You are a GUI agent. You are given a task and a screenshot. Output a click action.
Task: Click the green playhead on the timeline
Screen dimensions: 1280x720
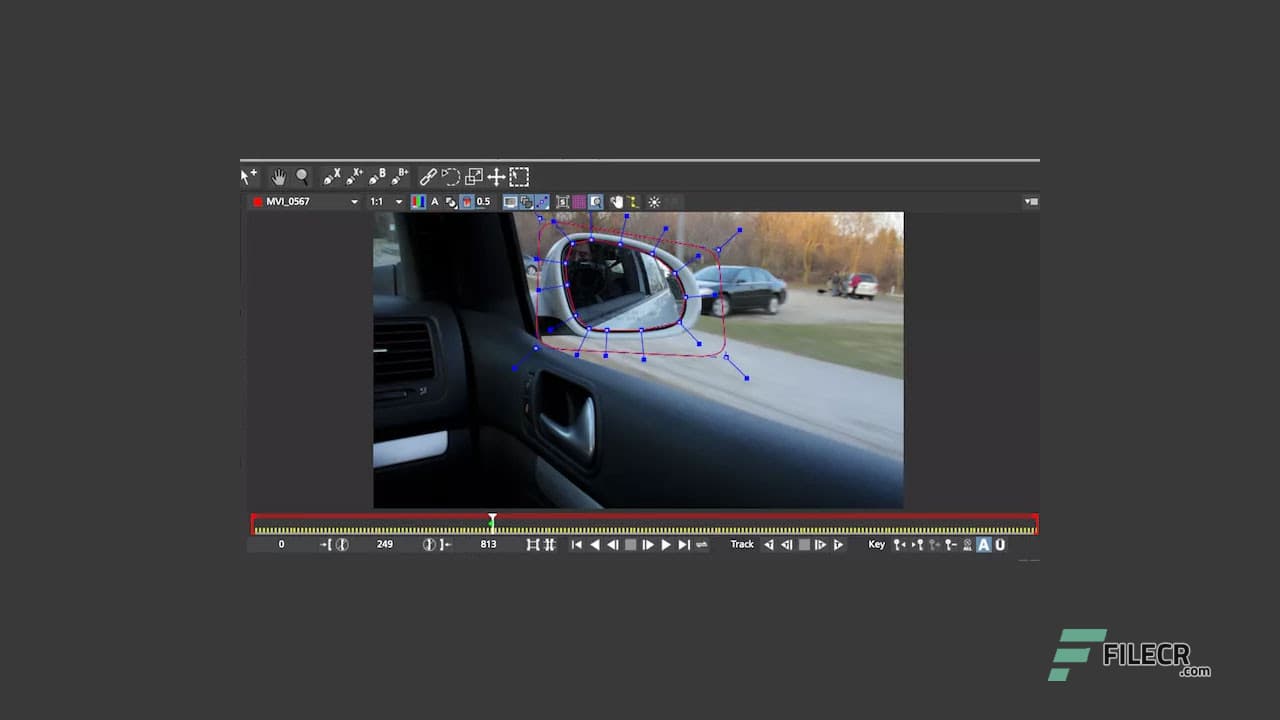491,521
